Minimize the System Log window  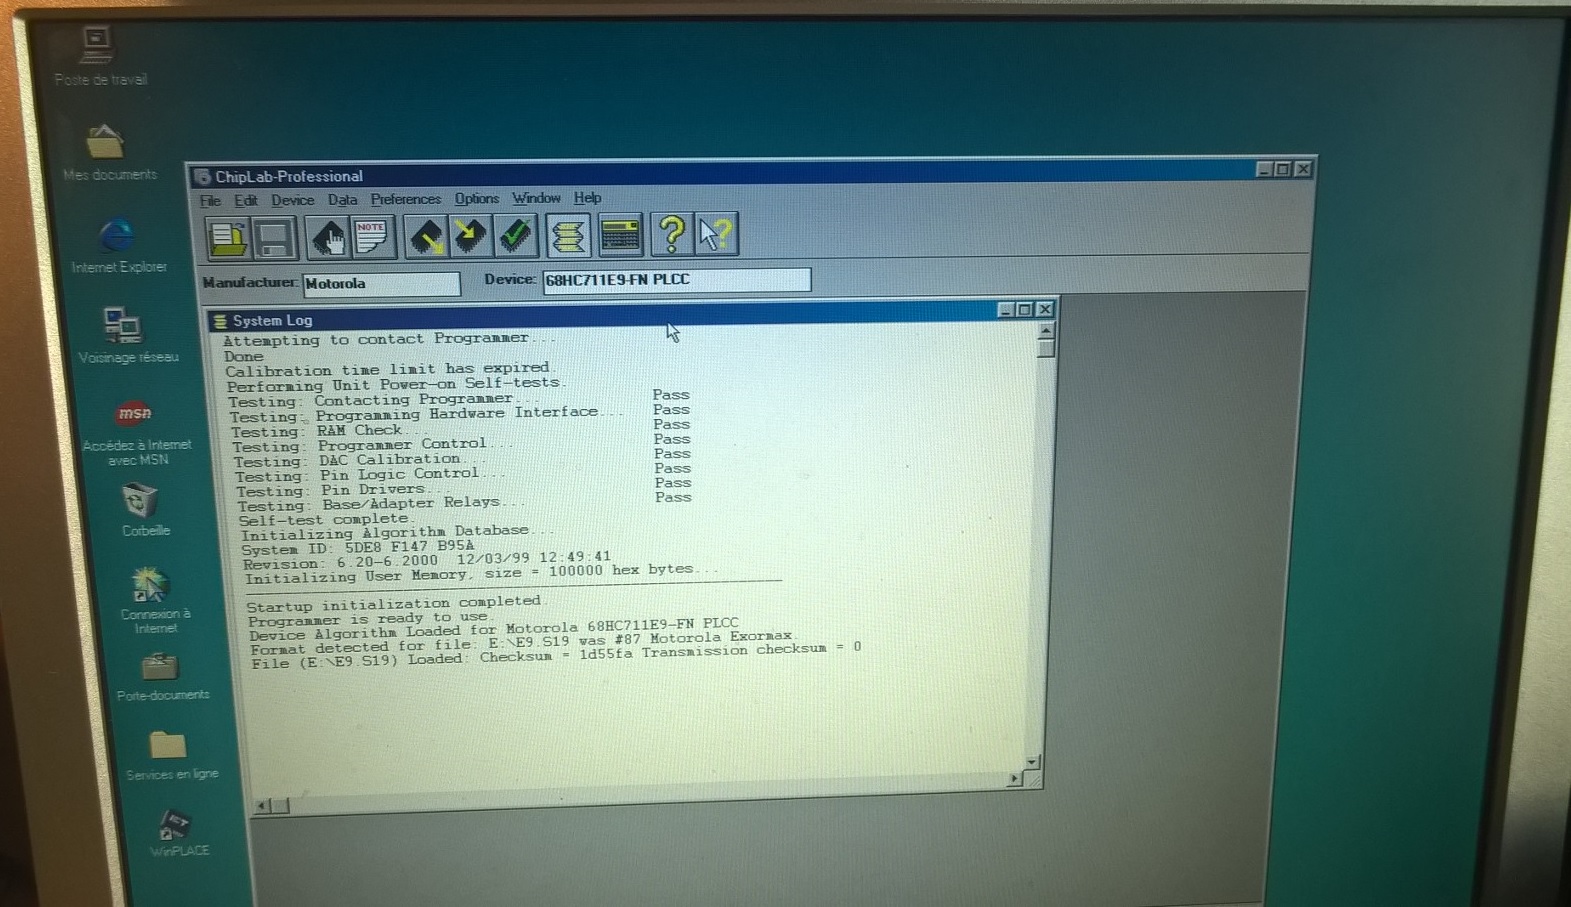[1006, 310]
